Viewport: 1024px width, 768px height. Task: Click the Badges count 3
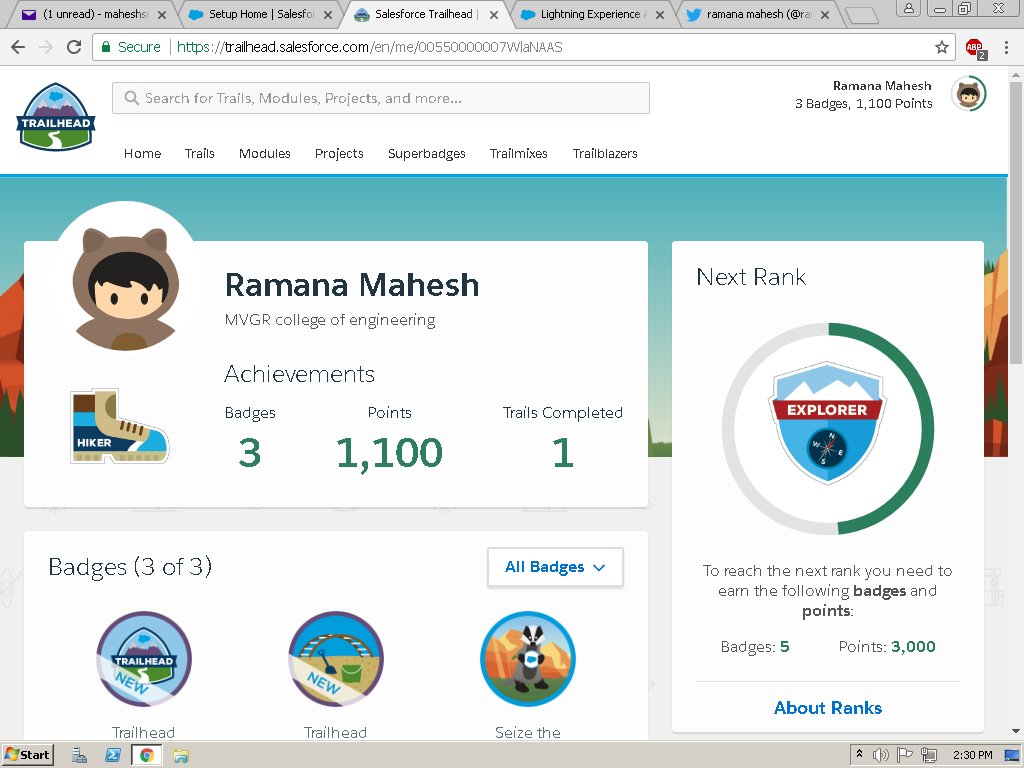249,453
